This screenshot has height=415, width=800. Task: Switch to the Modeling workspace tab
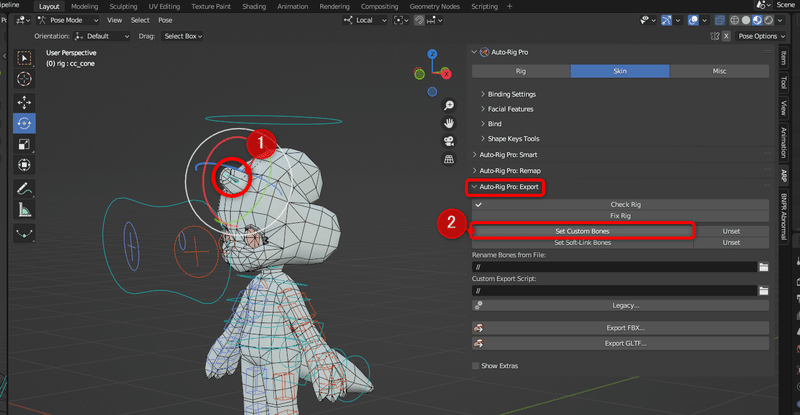(x=84, y=6)
